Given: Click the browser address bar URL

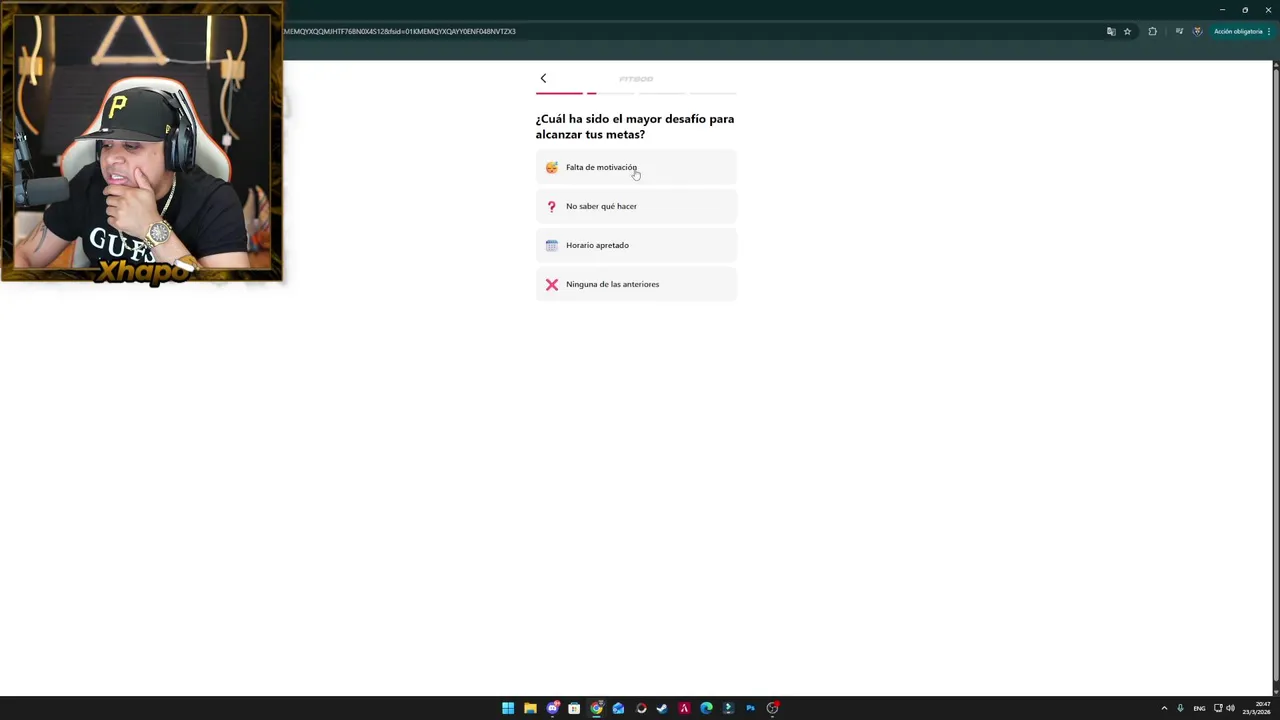Looking at the screenshot, I should [400, 31].
